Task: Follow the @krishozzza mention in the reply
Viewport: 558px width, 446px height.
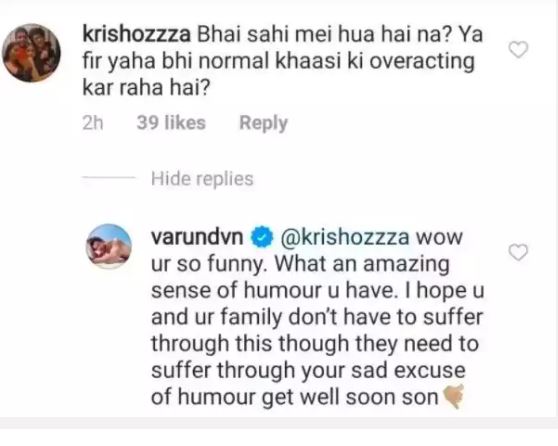Action: [345, 237]
